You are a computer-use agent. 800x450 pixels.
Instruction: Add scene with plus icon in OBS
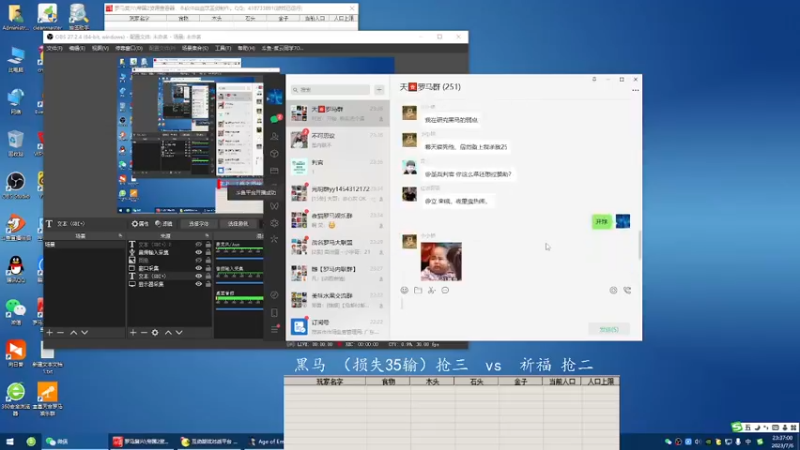(x=49, y=333)
